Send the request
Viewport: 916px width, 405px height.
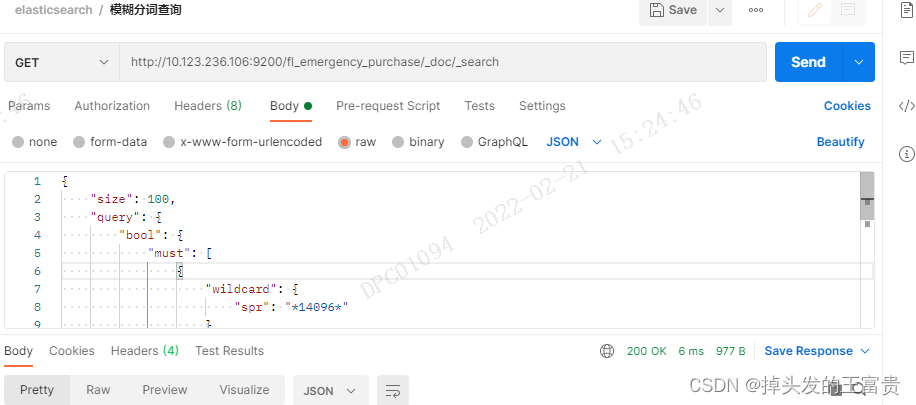coord(809,62)
